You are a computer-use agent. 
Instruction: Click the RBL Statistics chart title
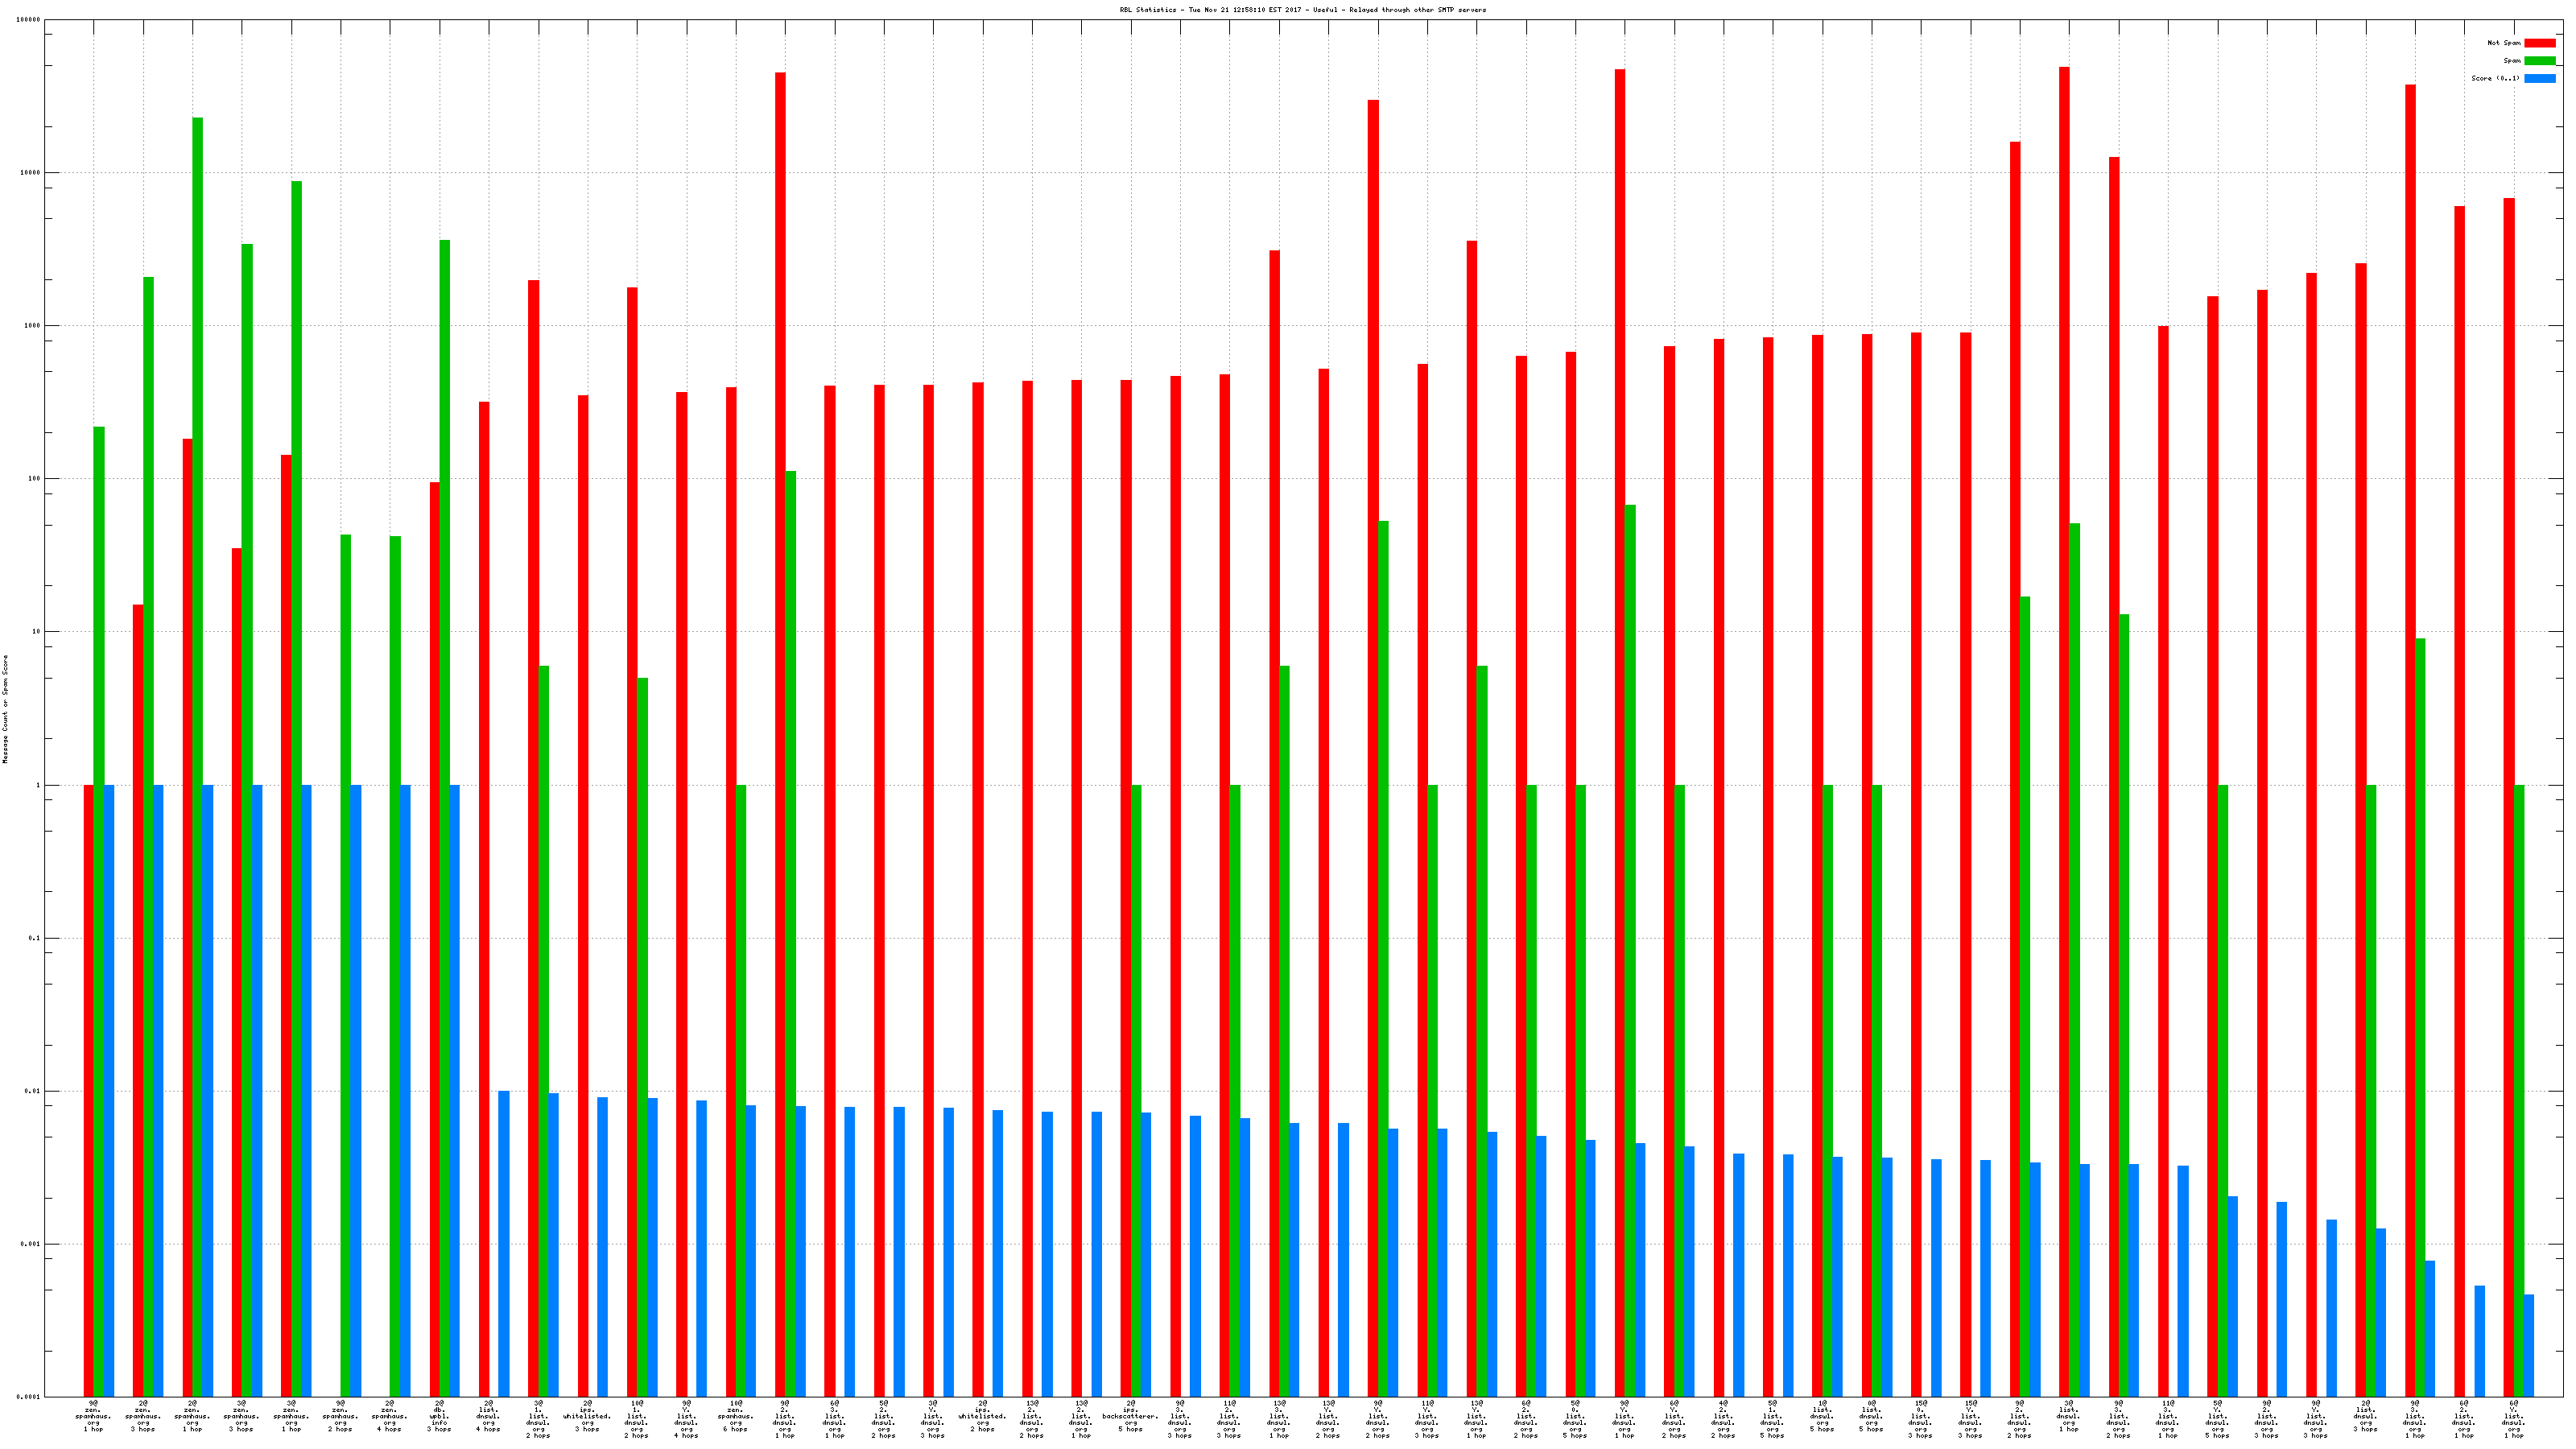pos(1302,10)
